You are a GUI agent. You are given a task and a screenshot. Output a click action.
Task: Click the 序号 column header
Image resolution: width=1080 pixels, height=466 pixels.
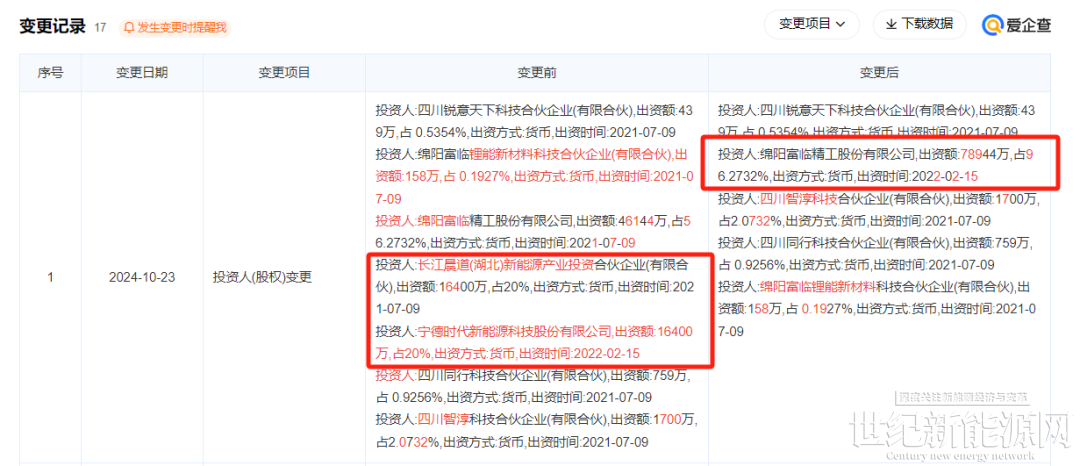[x=50, y=72]
